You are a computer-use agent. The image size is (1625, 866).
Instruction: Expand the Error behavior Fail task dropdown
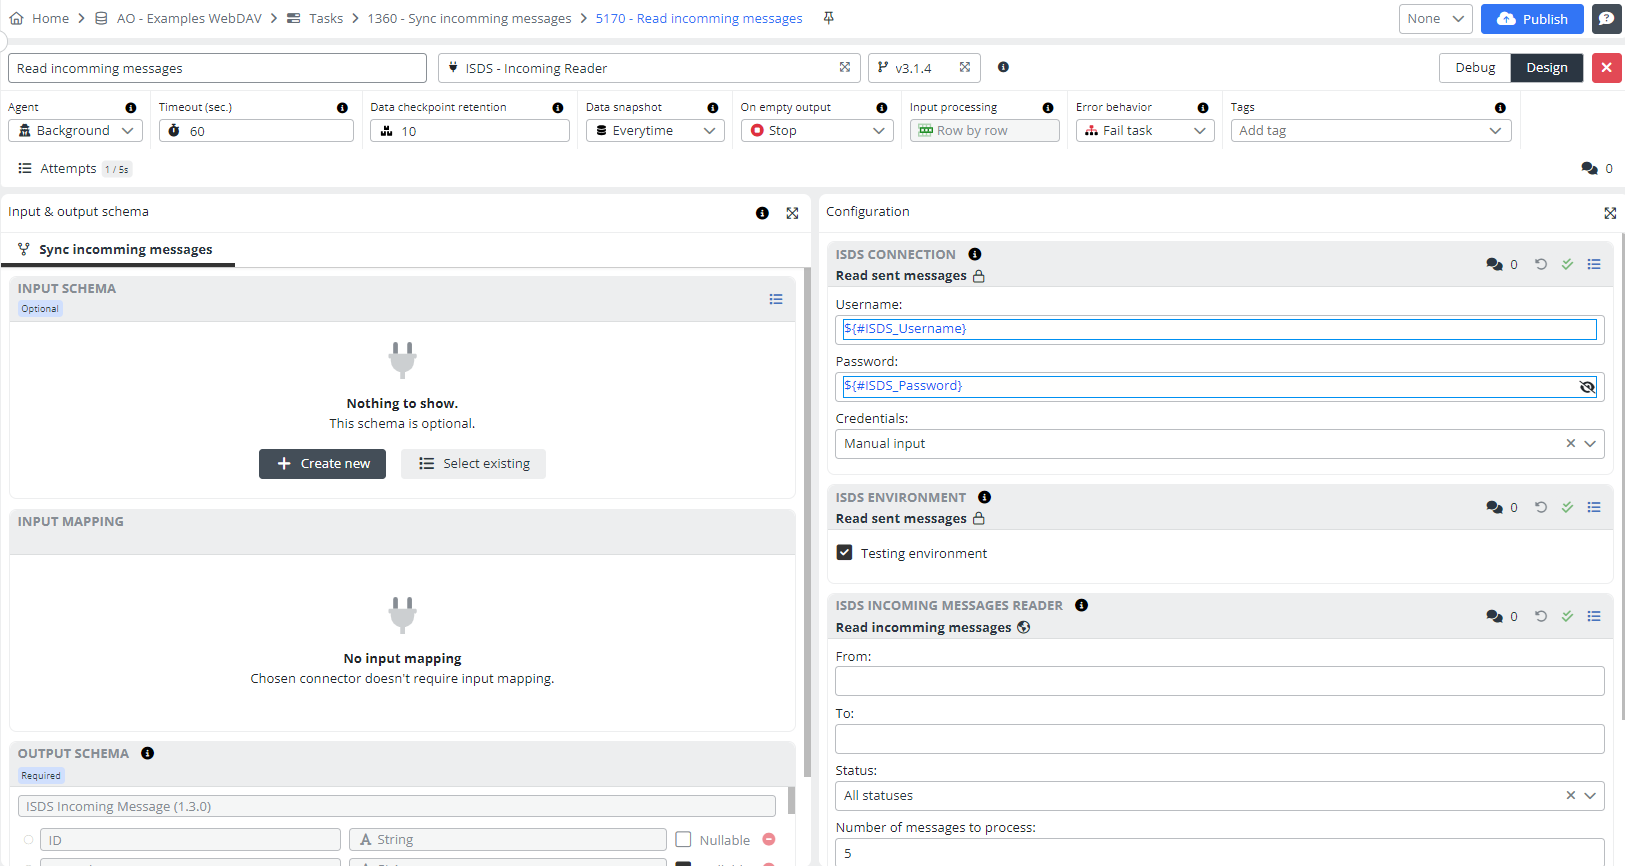point(1145,131)
